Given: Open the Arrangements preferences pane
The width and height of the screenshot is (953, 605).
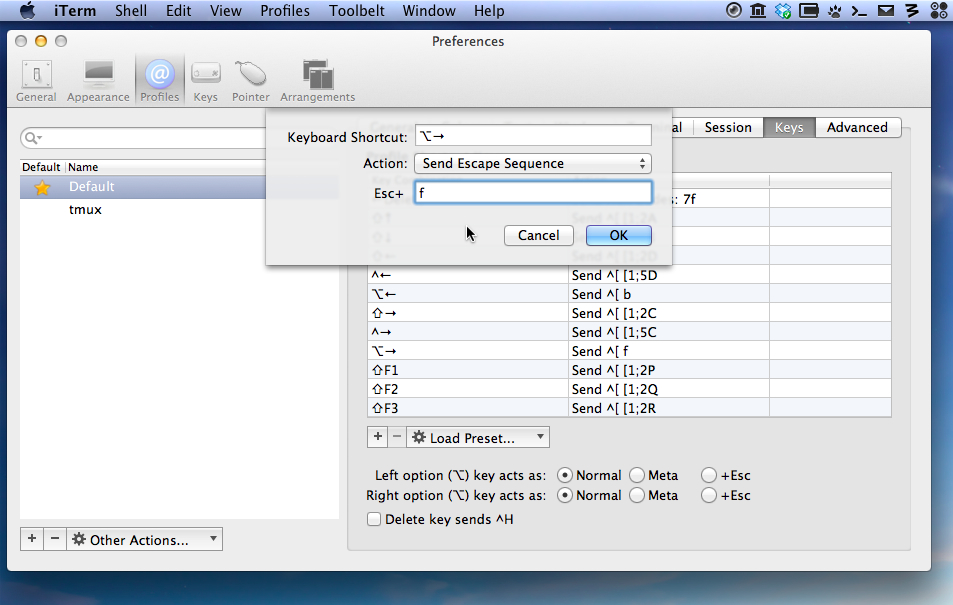Looking at the screenshot, I should pos(317,81).
